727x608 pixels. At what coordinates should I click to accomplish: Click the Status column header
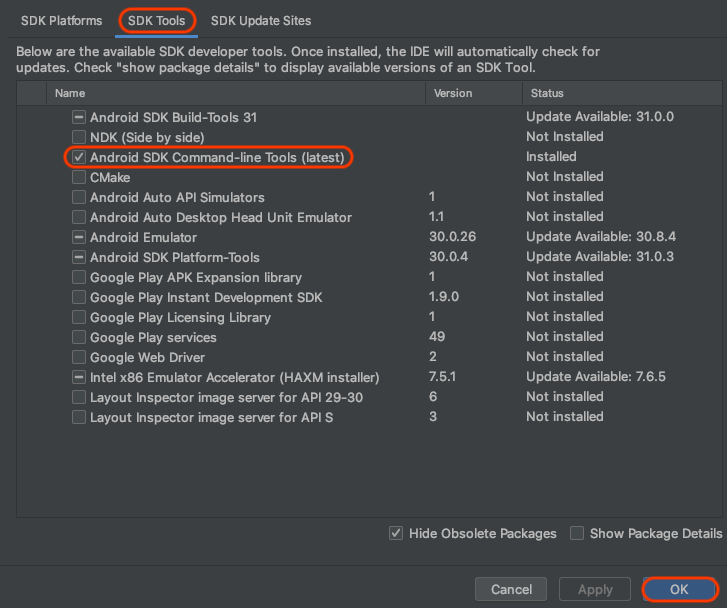pos(547,93)
